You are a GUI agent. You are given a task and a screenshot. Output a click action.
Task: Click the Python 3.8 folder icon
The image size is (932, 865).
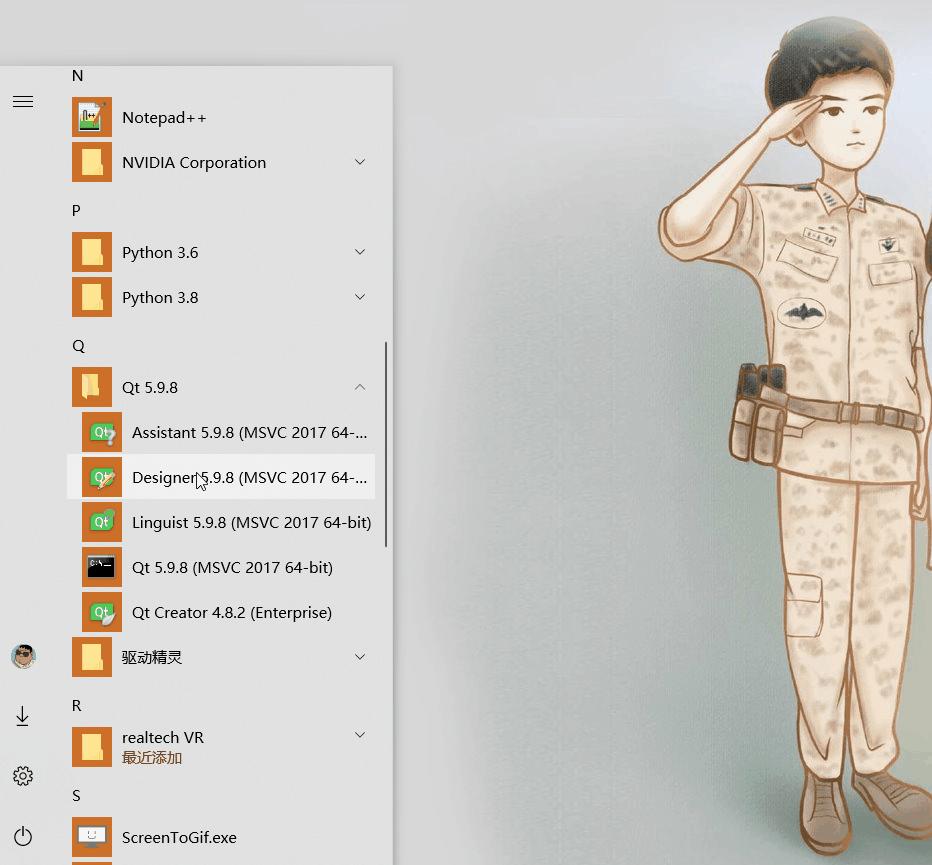click(x=92, y=297)
